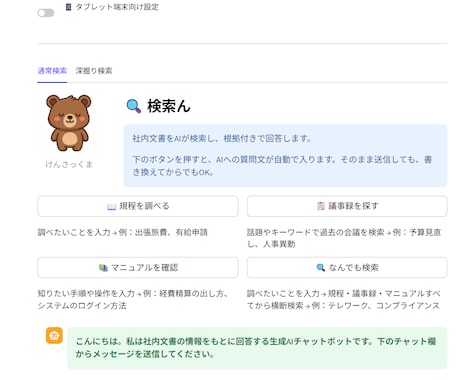This screenshot has height=380, width=460.
Task: Click the hint mentioning テレワーク、コンプライアンス
Action: 343,299
